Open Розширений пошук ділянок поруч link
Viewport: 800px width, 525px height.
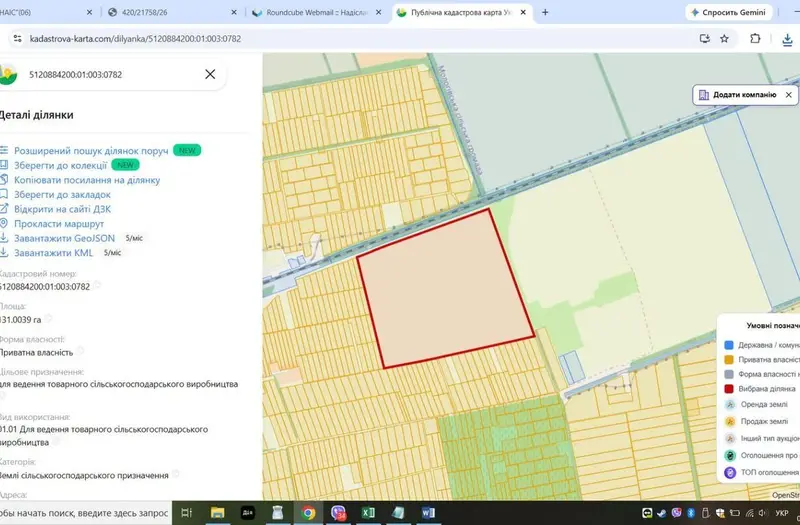tap(91, 151)
